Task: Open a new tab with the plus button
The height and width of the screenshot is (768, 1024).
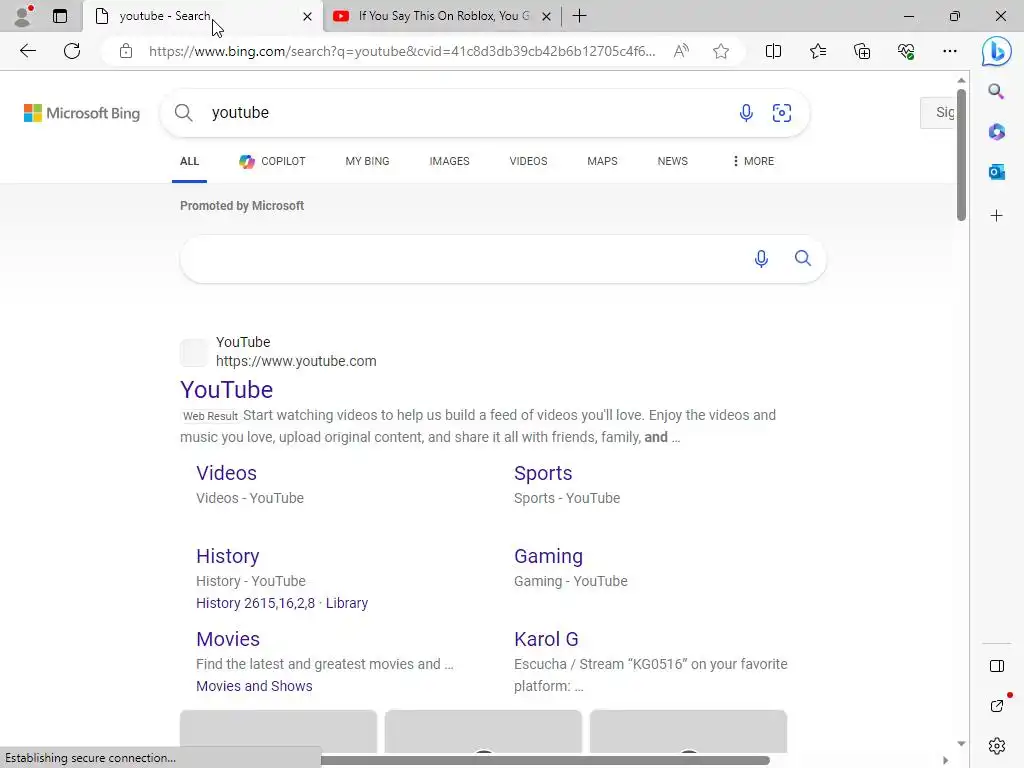Action: (579, 16)
